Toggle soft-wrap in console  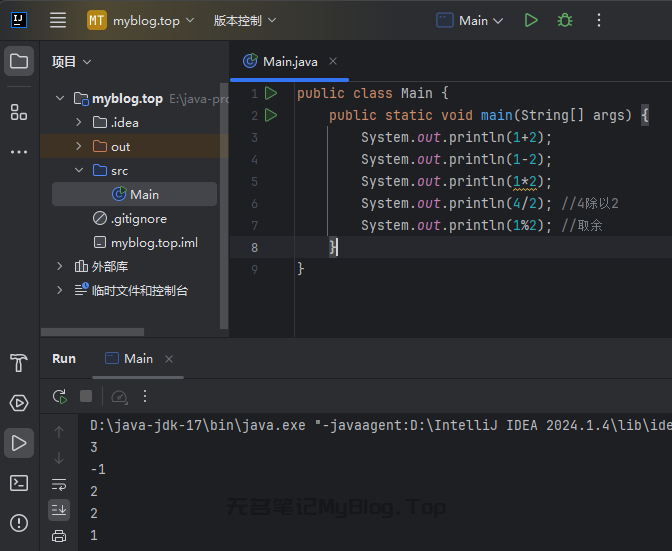coord(59,485)
